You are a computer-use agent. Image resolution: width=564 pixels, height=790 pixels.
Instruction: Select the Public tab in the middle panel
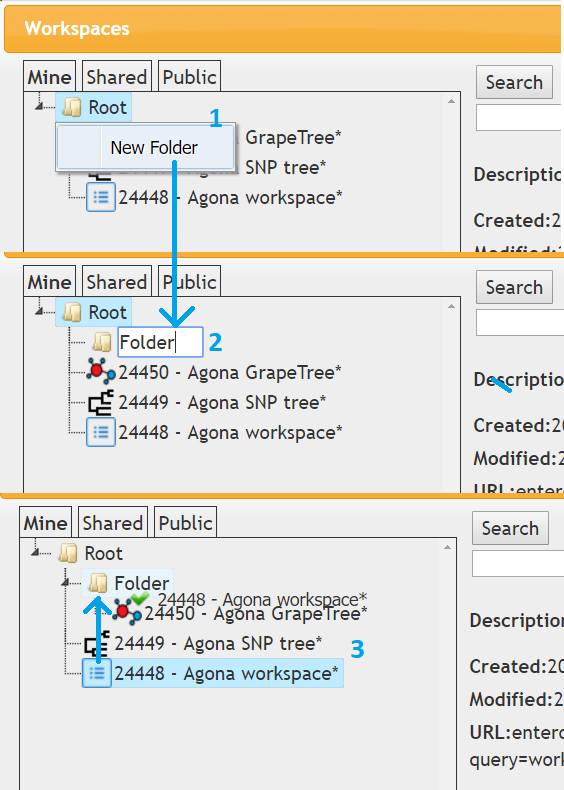pos(190,282)
